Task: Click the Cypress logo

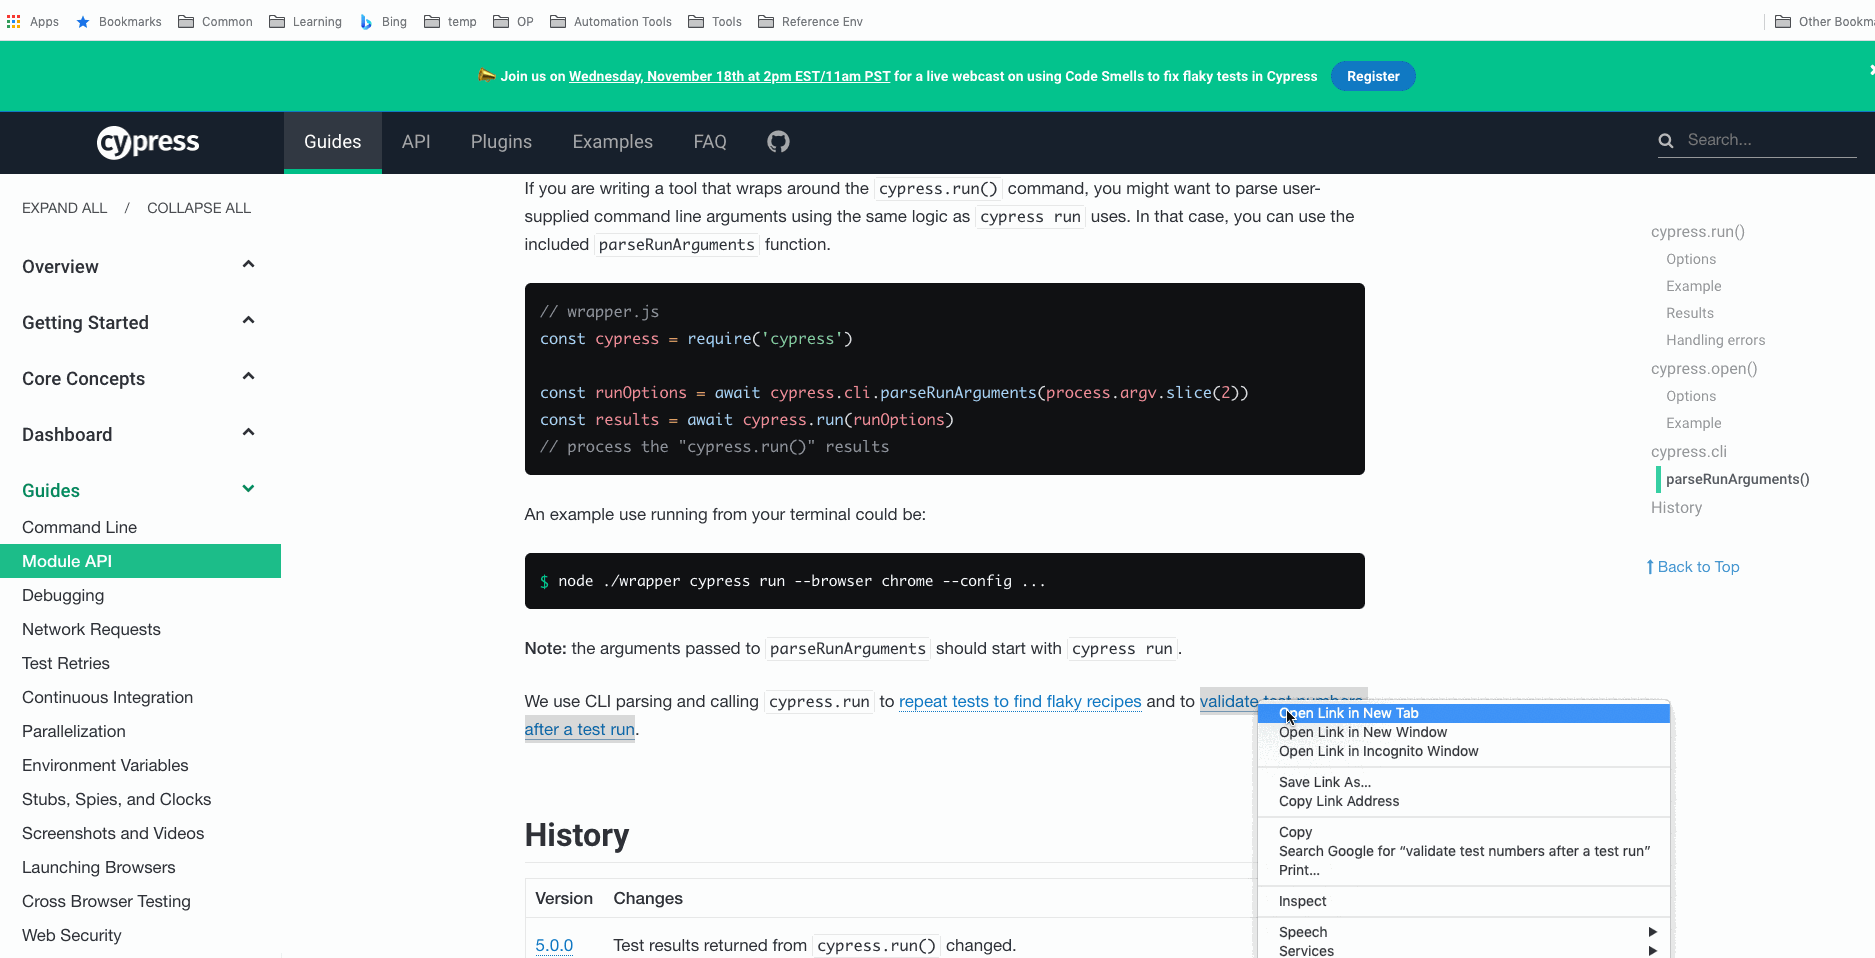Action: pyautogui.click(x=148, y=142)
